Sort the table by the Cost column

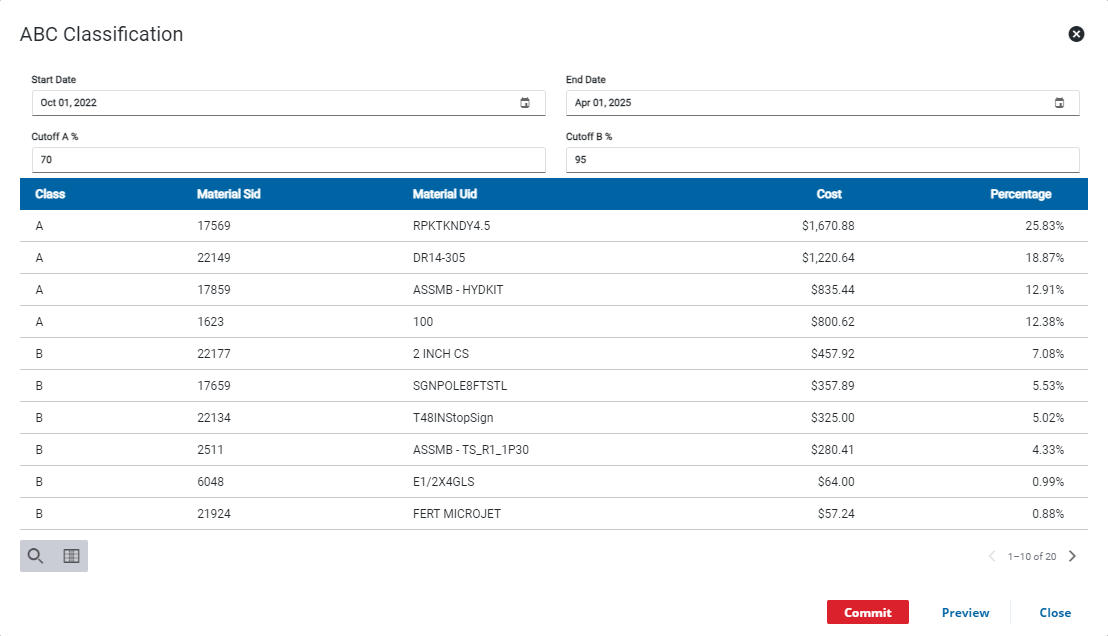829,193
